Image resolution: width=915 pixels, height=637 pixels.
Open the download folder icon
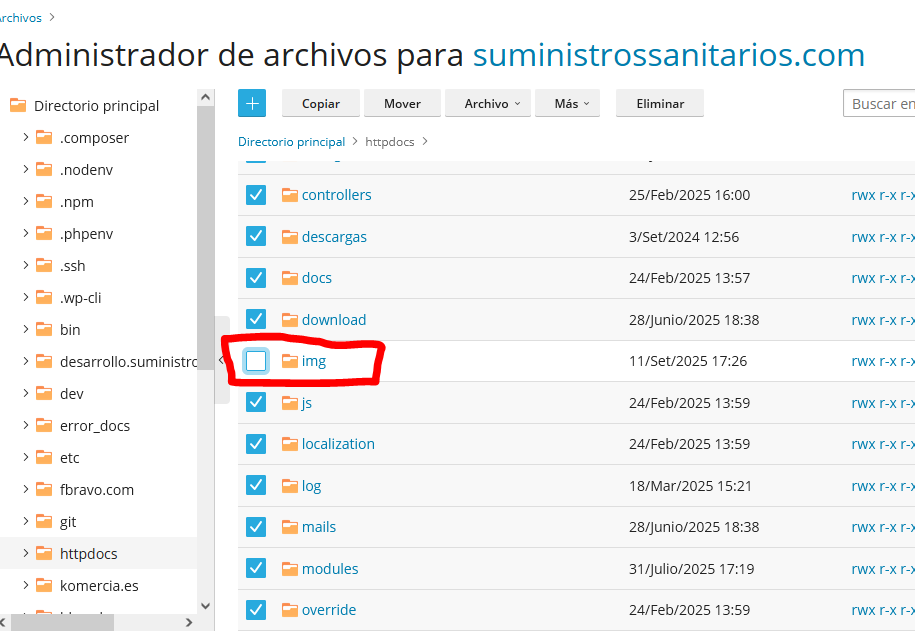click(288, 319)
